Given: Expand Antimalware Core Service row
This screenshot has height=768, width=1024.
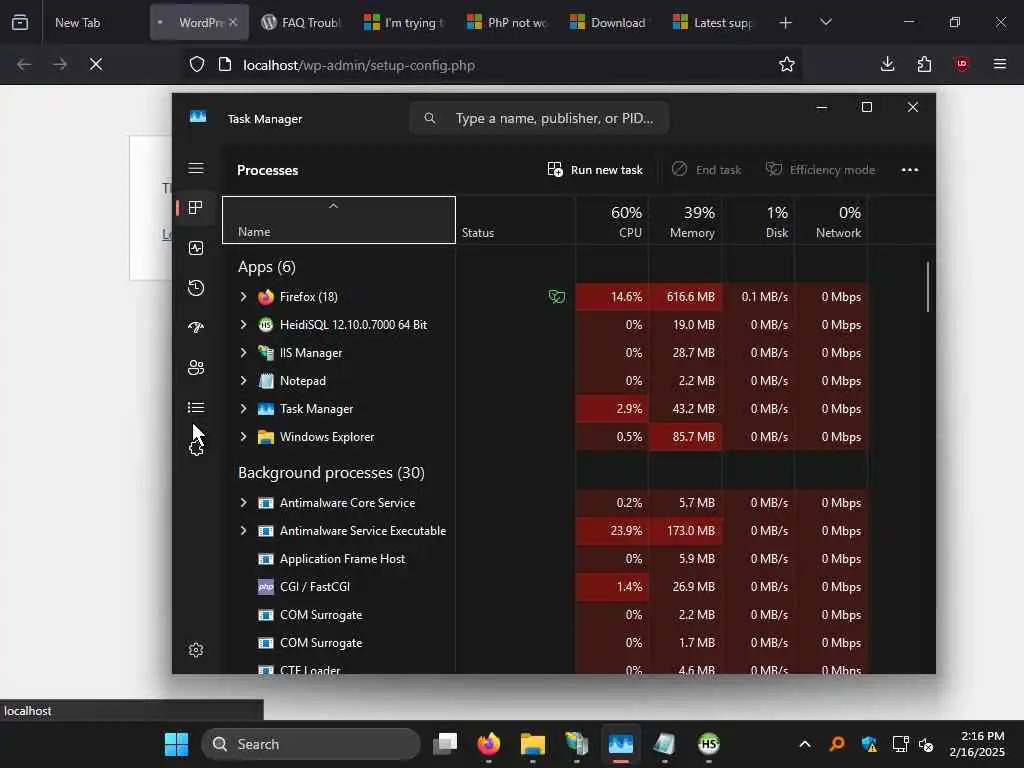Looking at the screenshot, I should pos(244,503).
